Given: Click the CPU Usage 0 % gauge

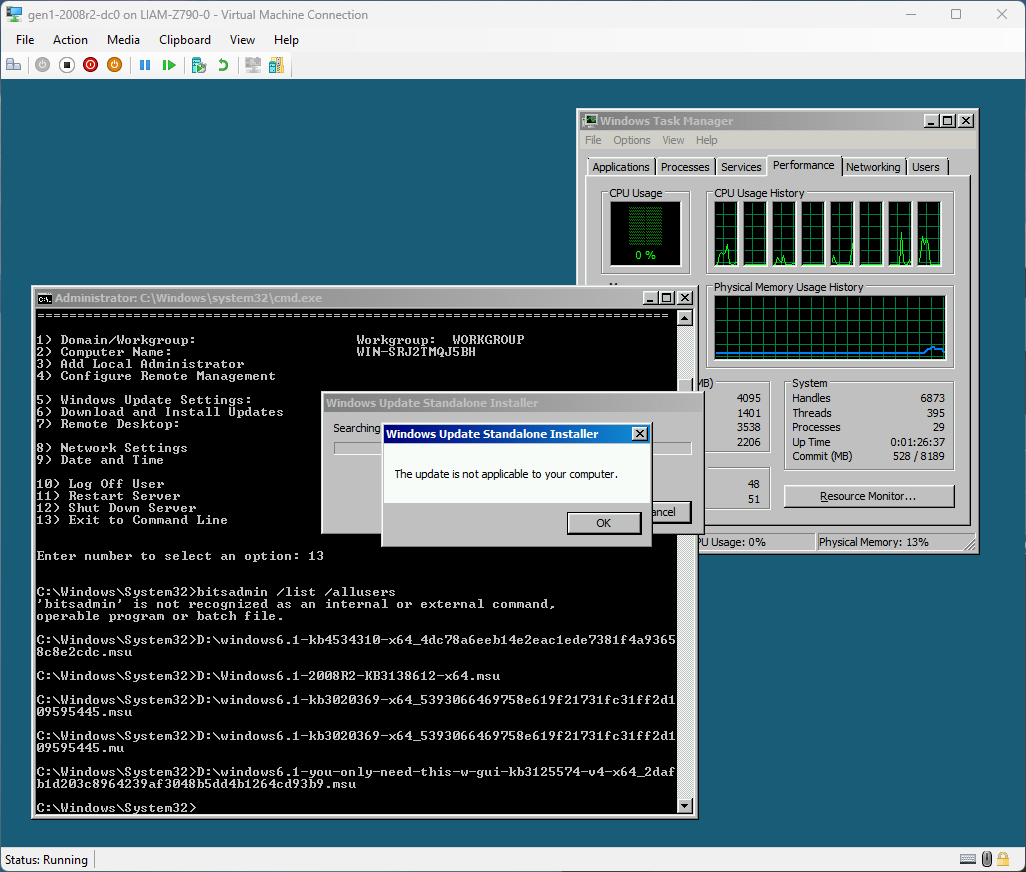Looking at the screenshot, I should coord(645,234).
